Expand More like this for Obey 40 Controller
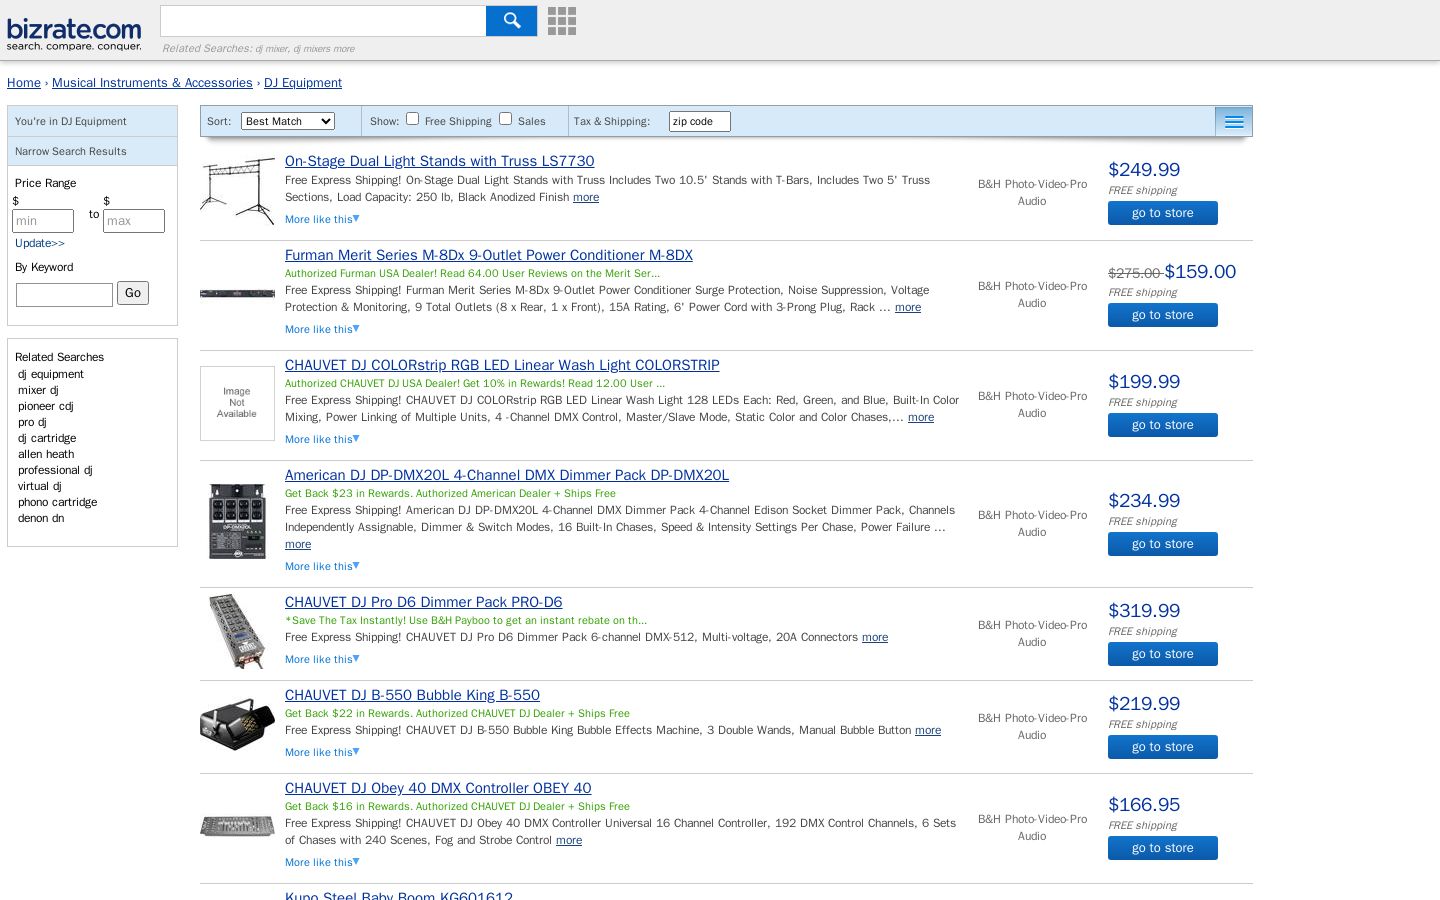Screen dimensions: 1440x900 tap(322, 862)
